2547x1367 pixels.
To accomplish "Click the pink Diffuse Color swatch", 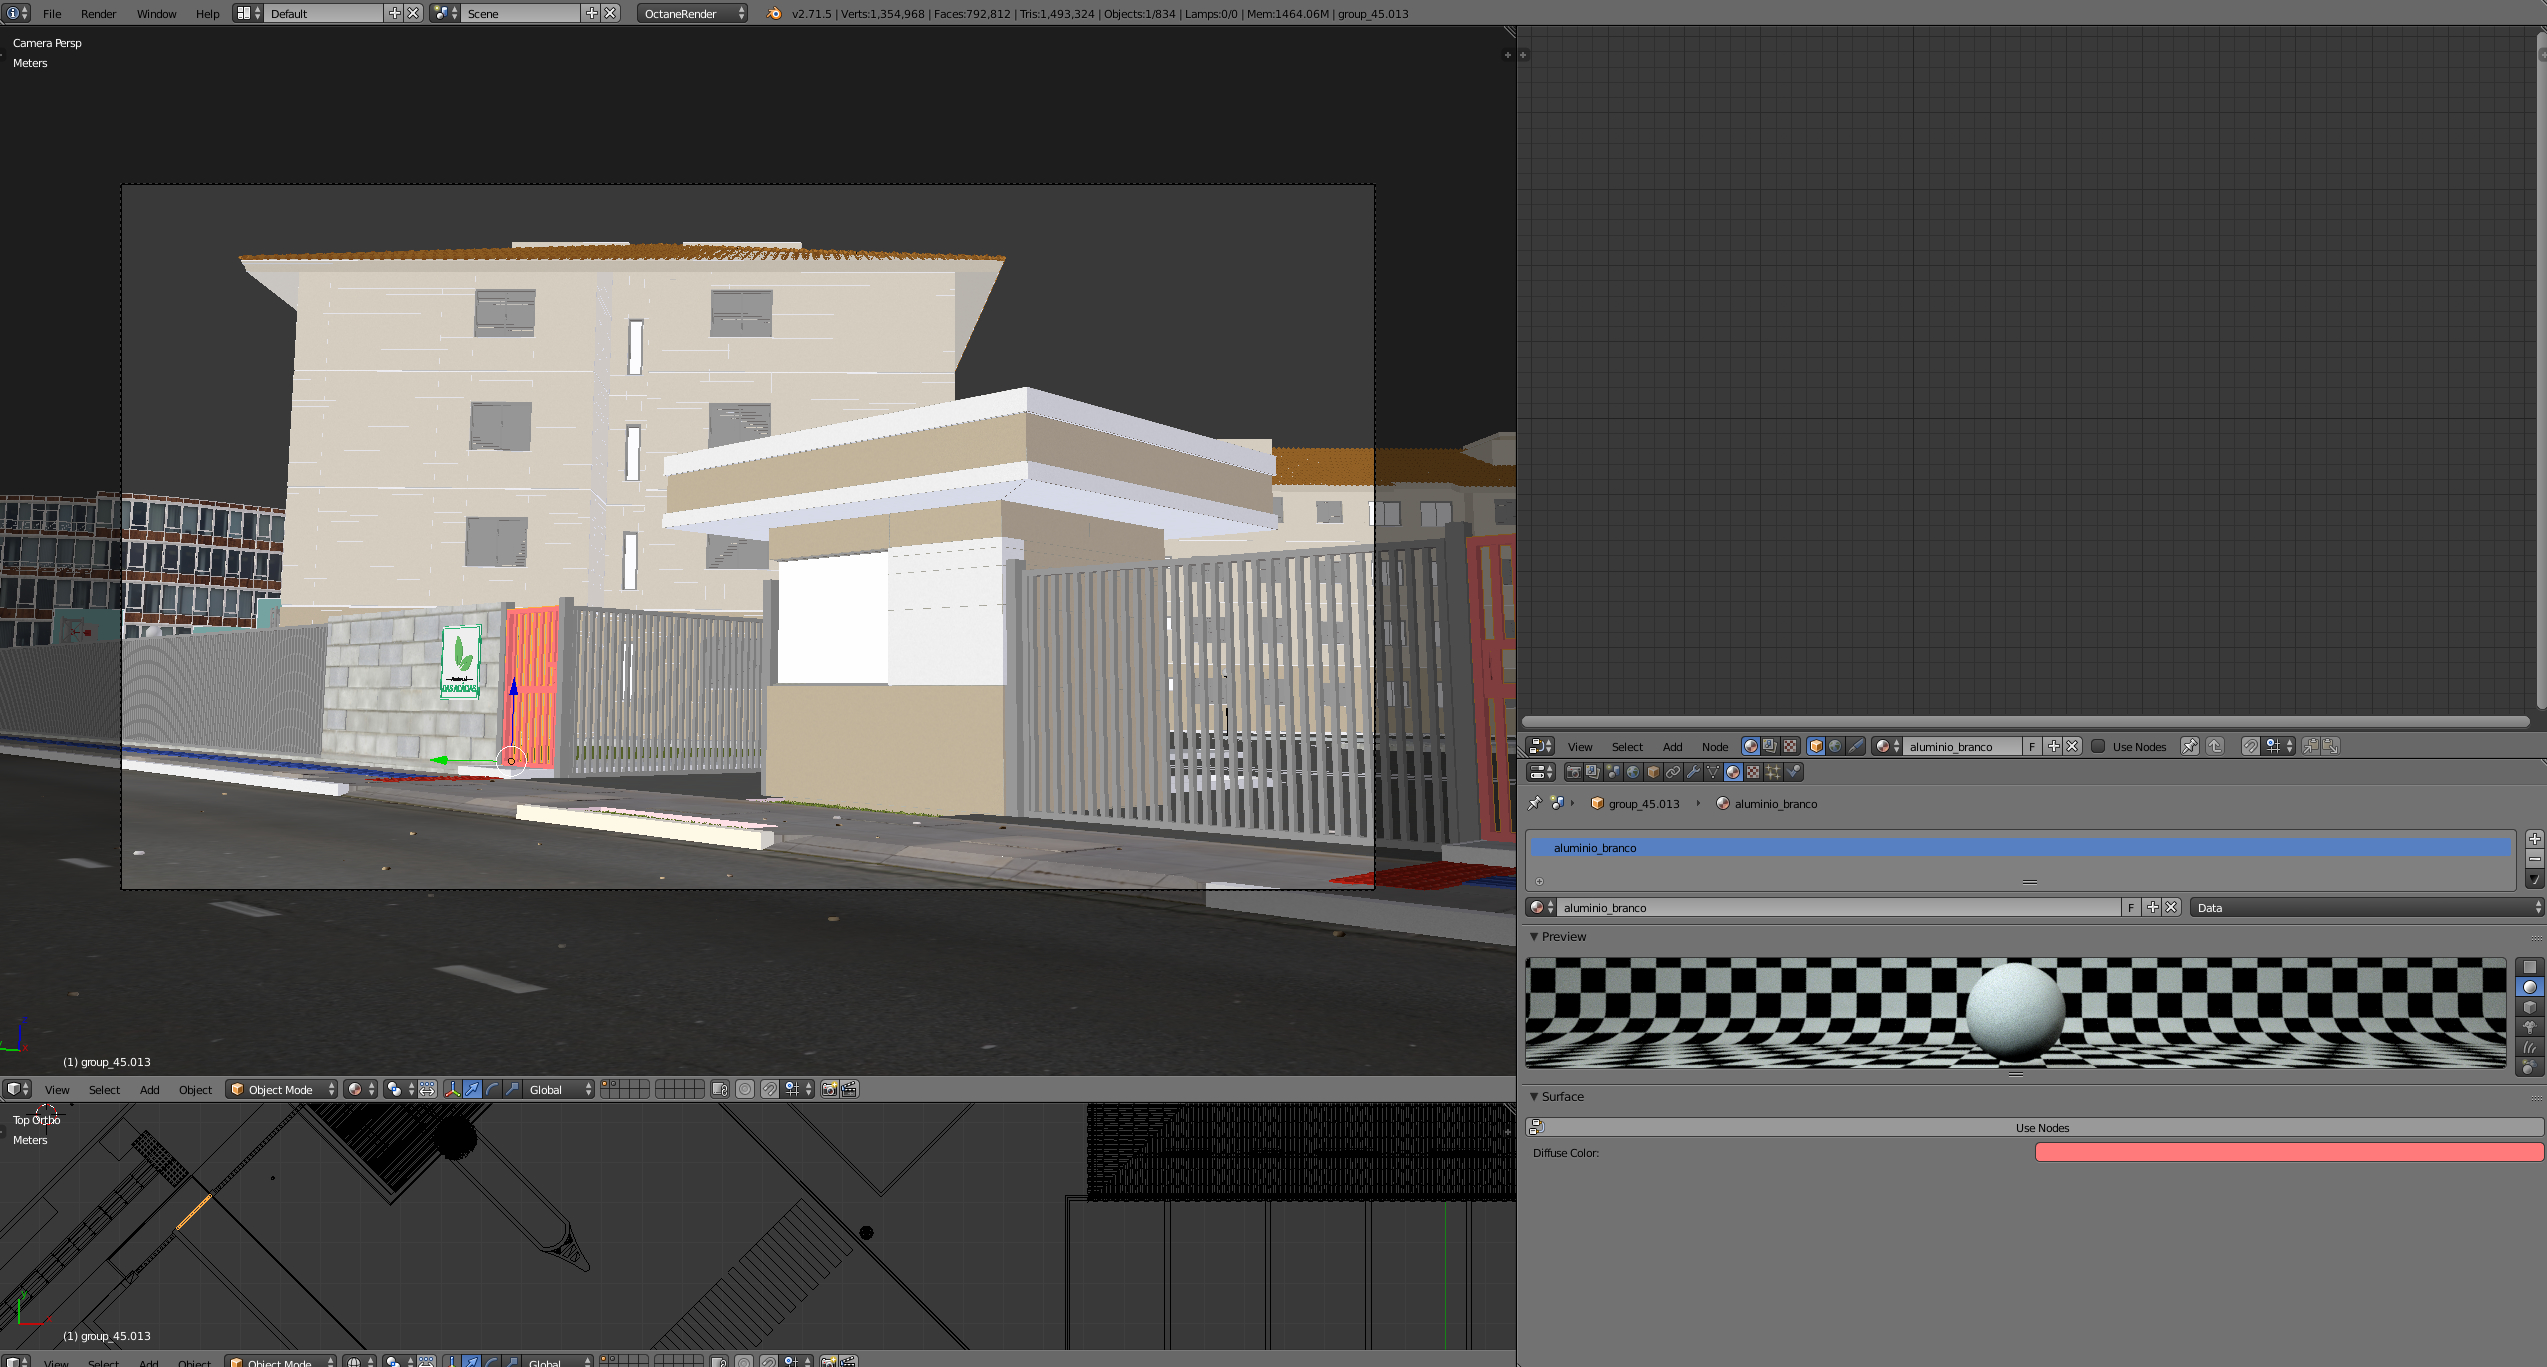I will 2288,1153.
